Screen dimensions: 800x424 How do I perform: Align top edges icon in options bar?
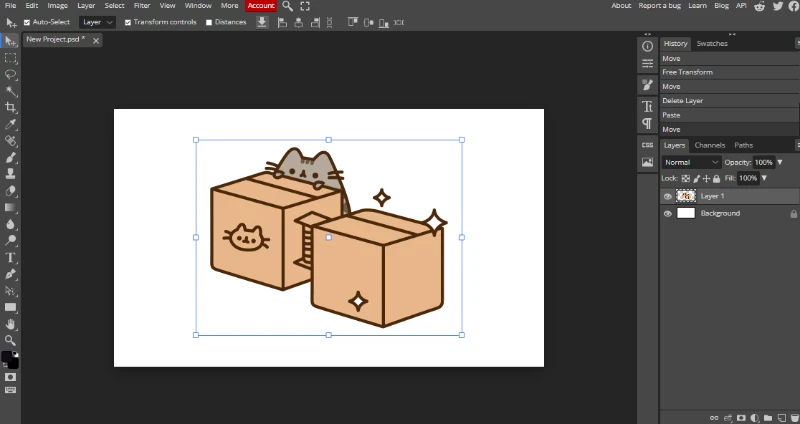[353, 22]
